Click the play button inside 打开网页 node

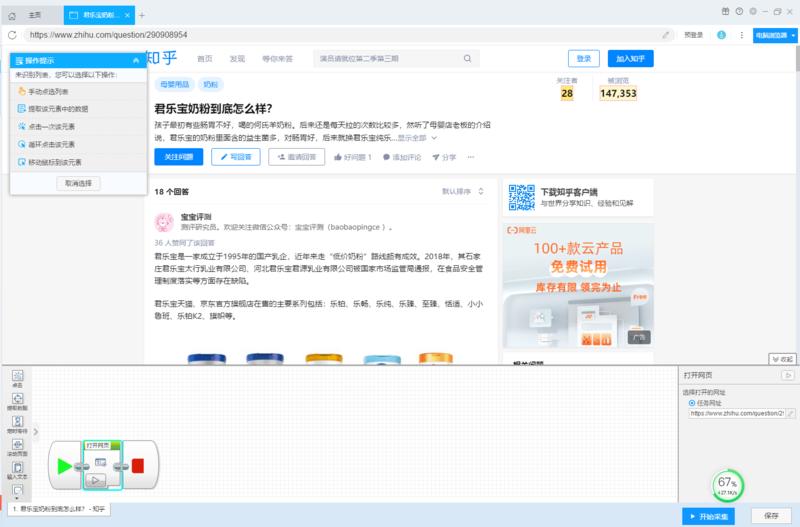pos(95,480)
